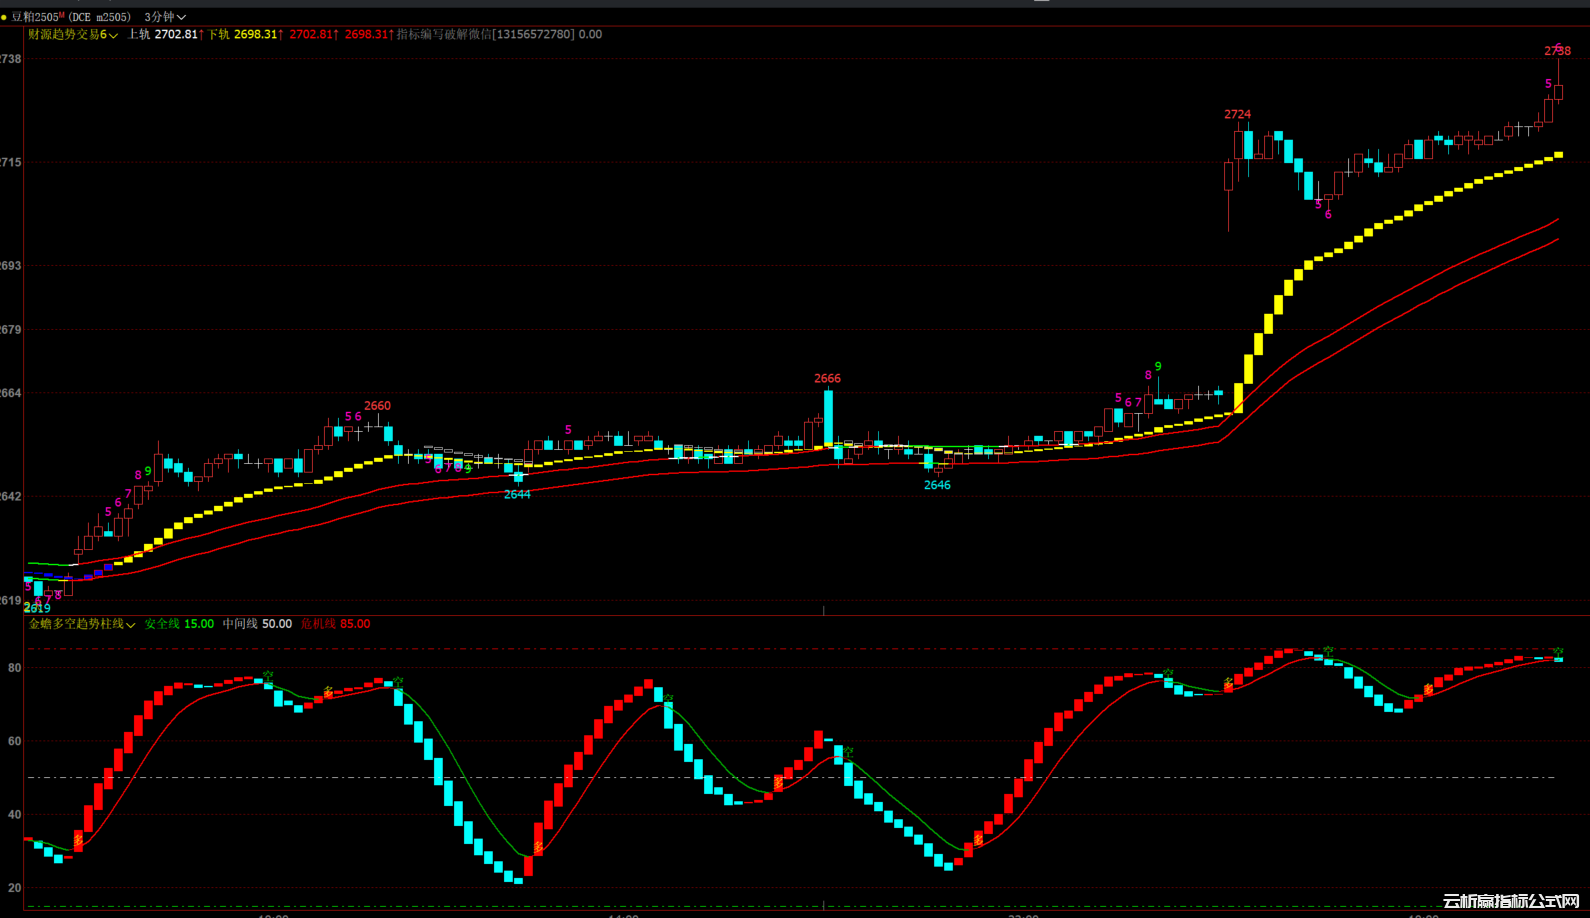The width and height of the screenshot is (1590, 918).
Task: Click the 2666 peak price label
Action: tap(827, 378)
